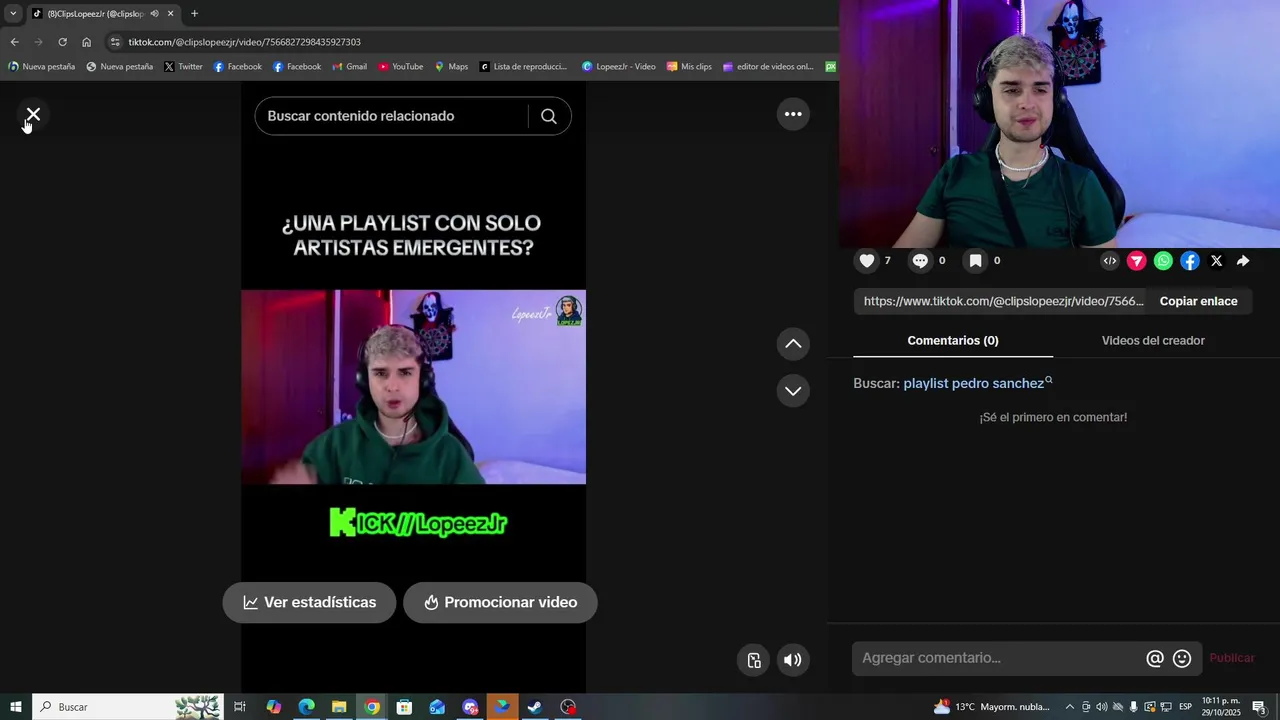
Task: Open the Chrome tab search dropdown
Action: click(x=13, y=14)
